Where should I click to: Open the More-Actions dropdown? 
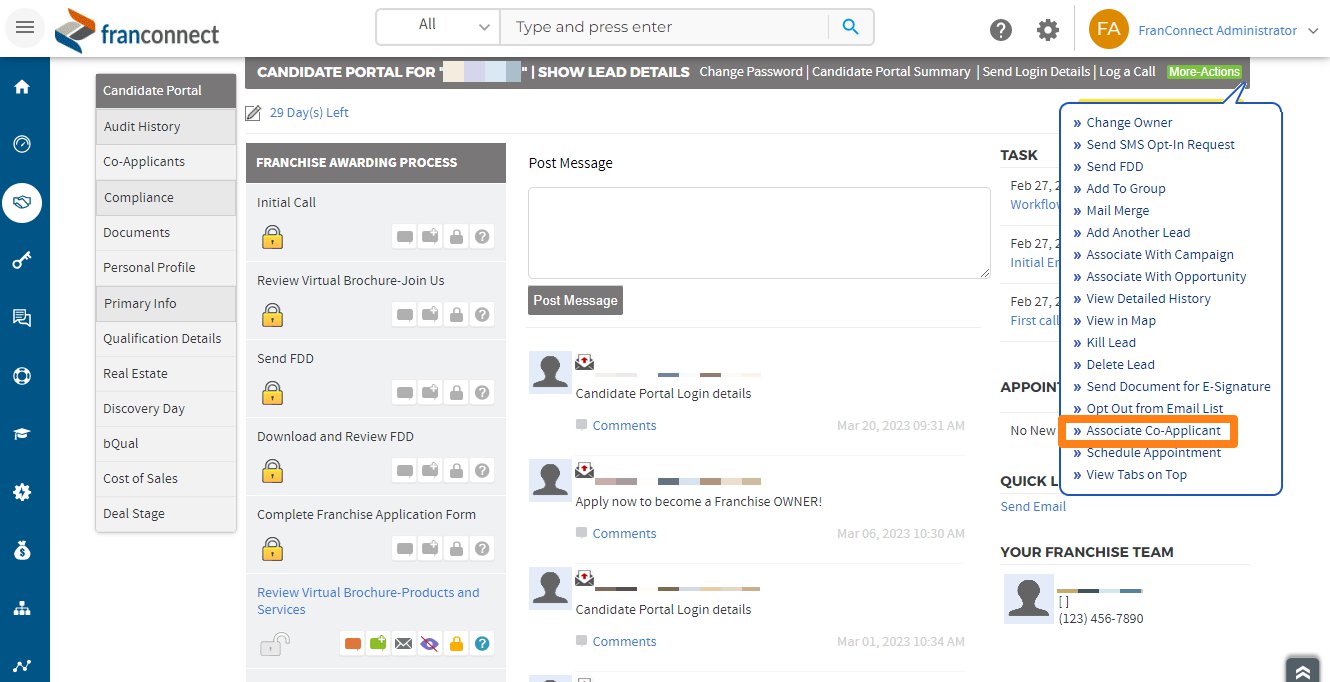[1204, 72]
